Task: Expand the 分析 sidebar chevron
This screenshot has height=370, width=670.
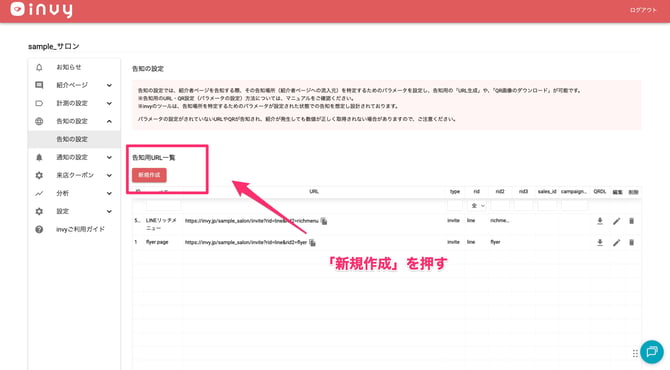Action: pos(109,194)
